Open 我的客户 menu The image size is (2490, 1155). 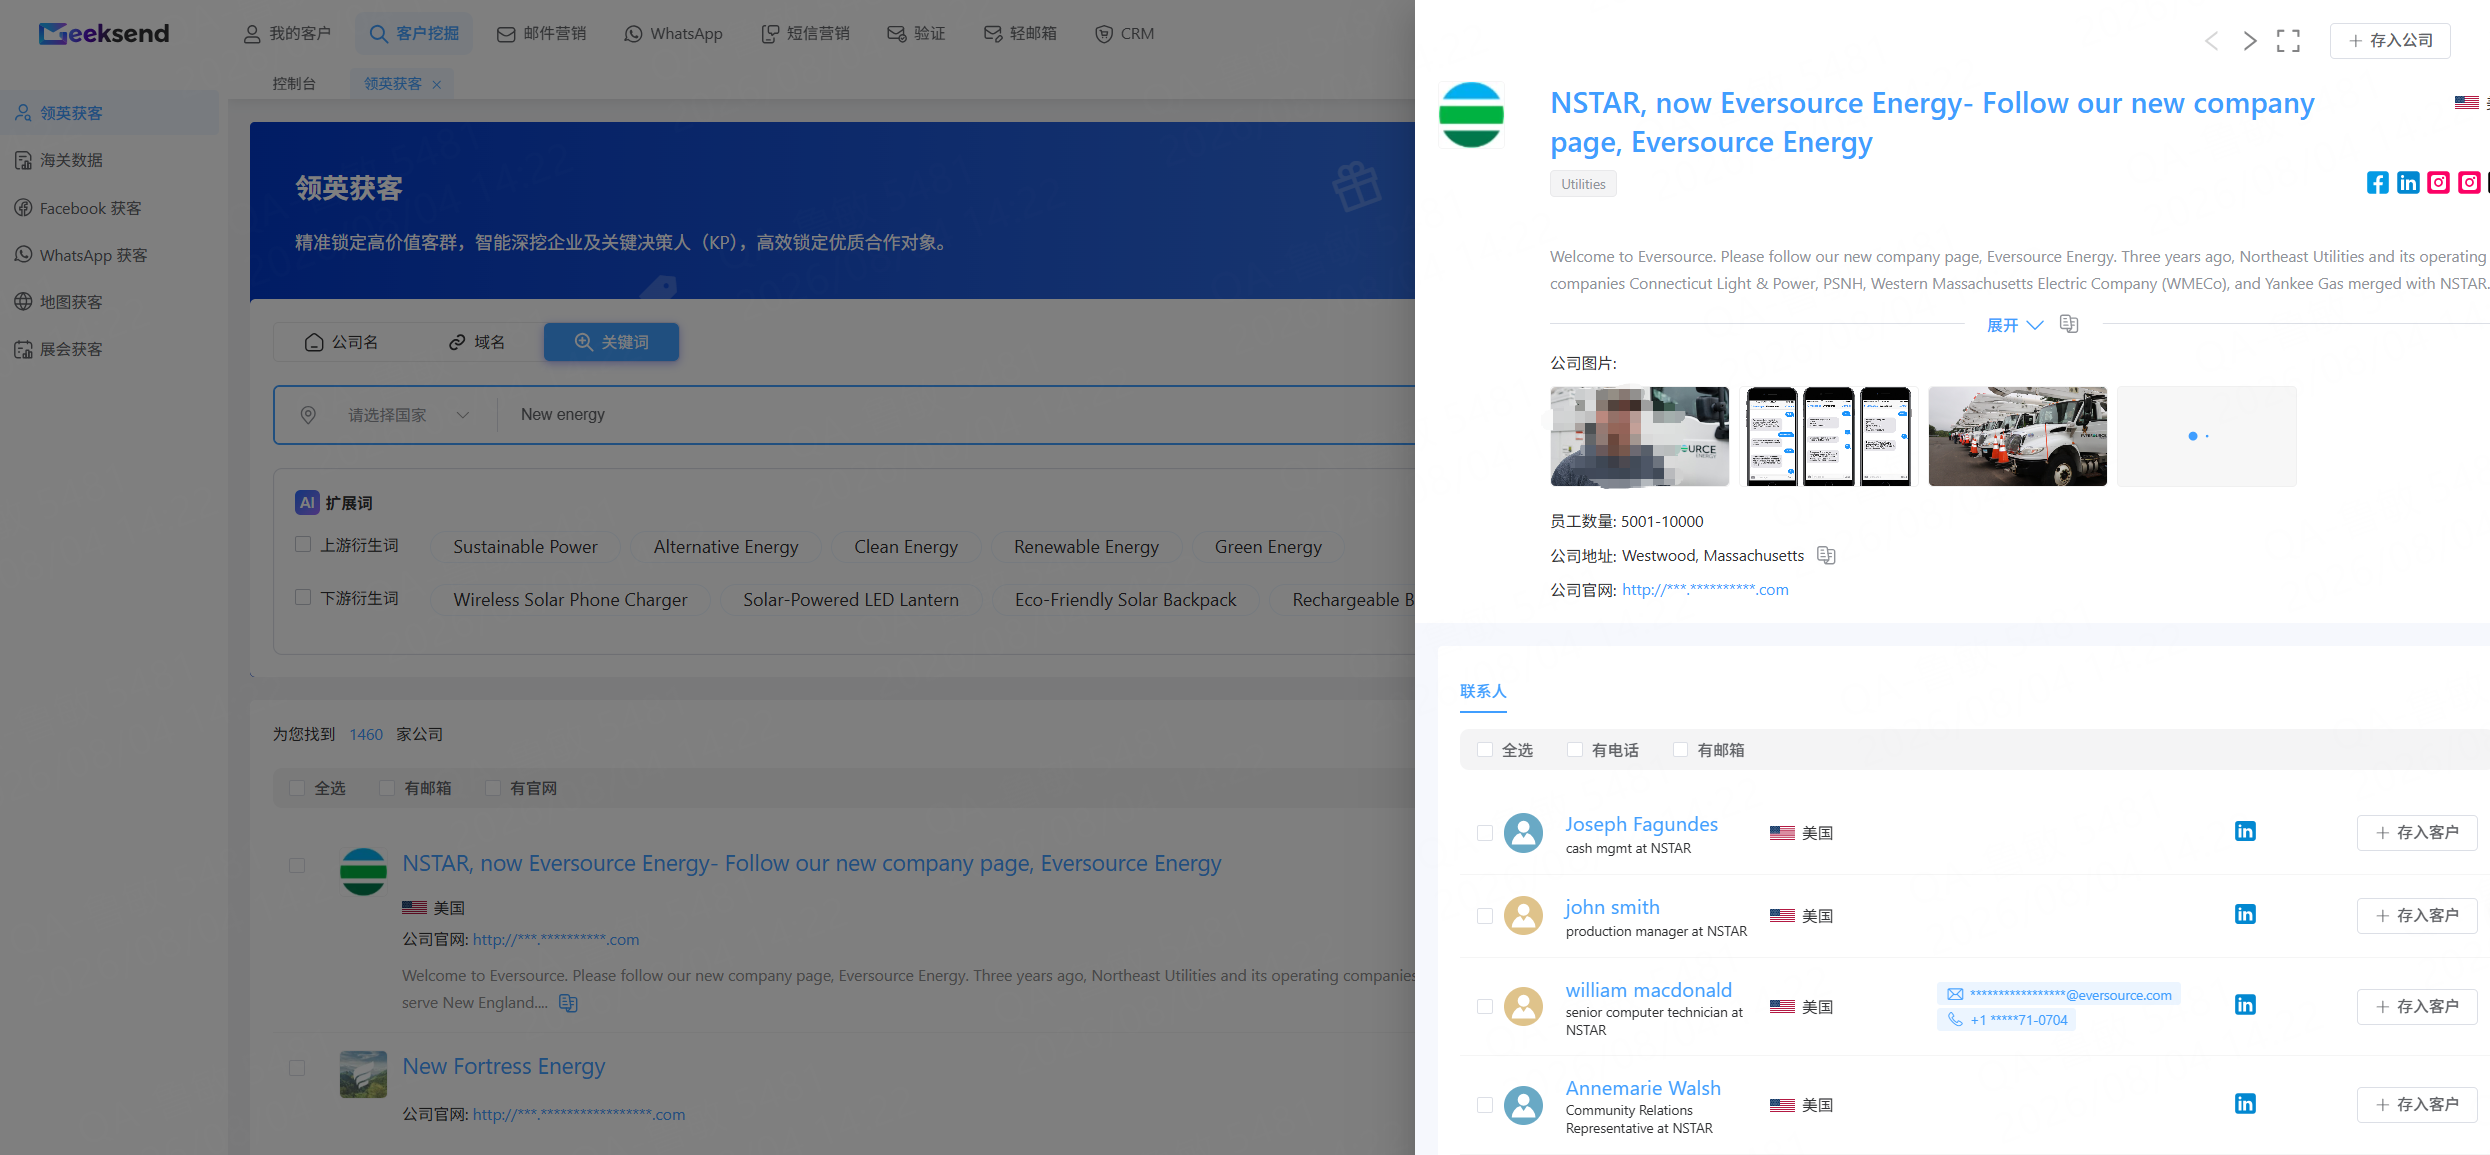(287, 33)
